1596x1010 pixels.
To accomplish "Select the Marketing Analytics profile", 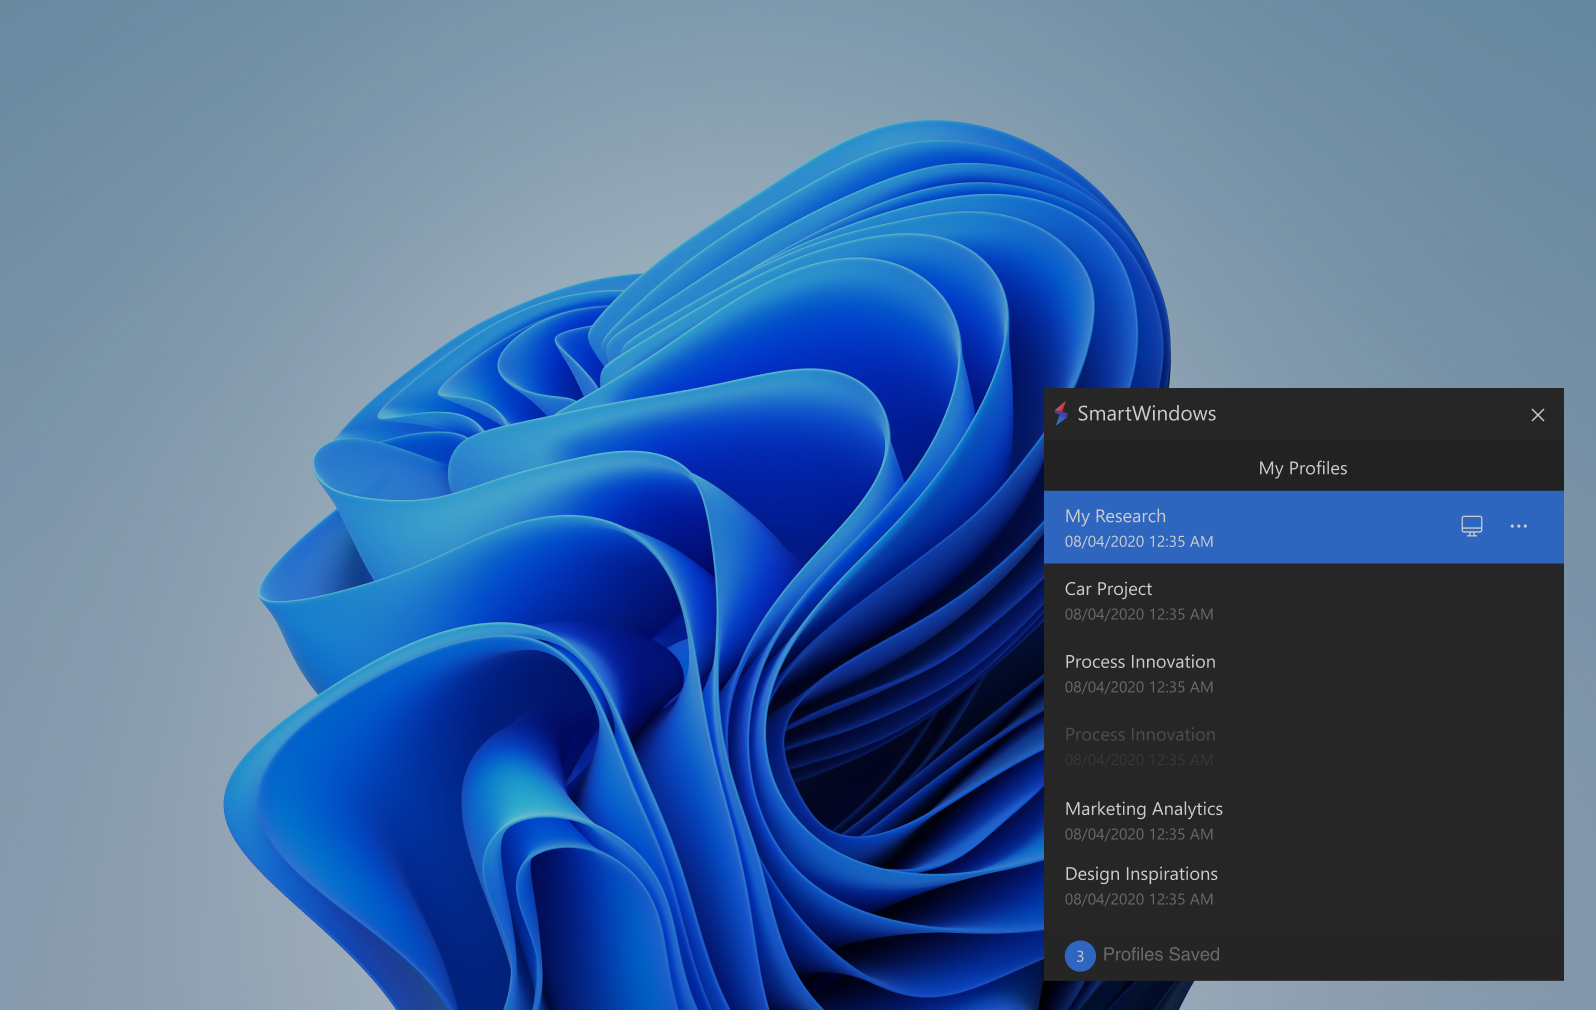I will point(1143,809).
